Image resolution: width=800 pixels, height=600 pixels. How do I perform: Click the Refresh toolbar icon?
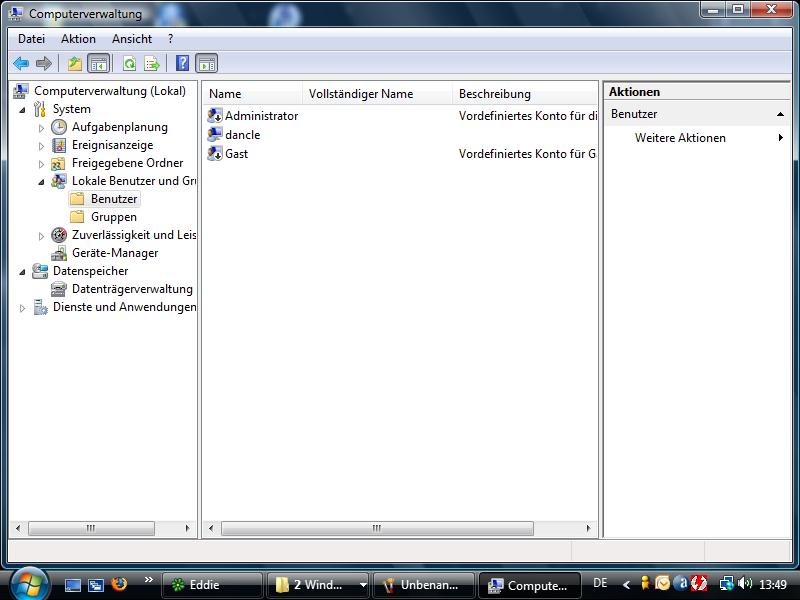pos(129,64)
